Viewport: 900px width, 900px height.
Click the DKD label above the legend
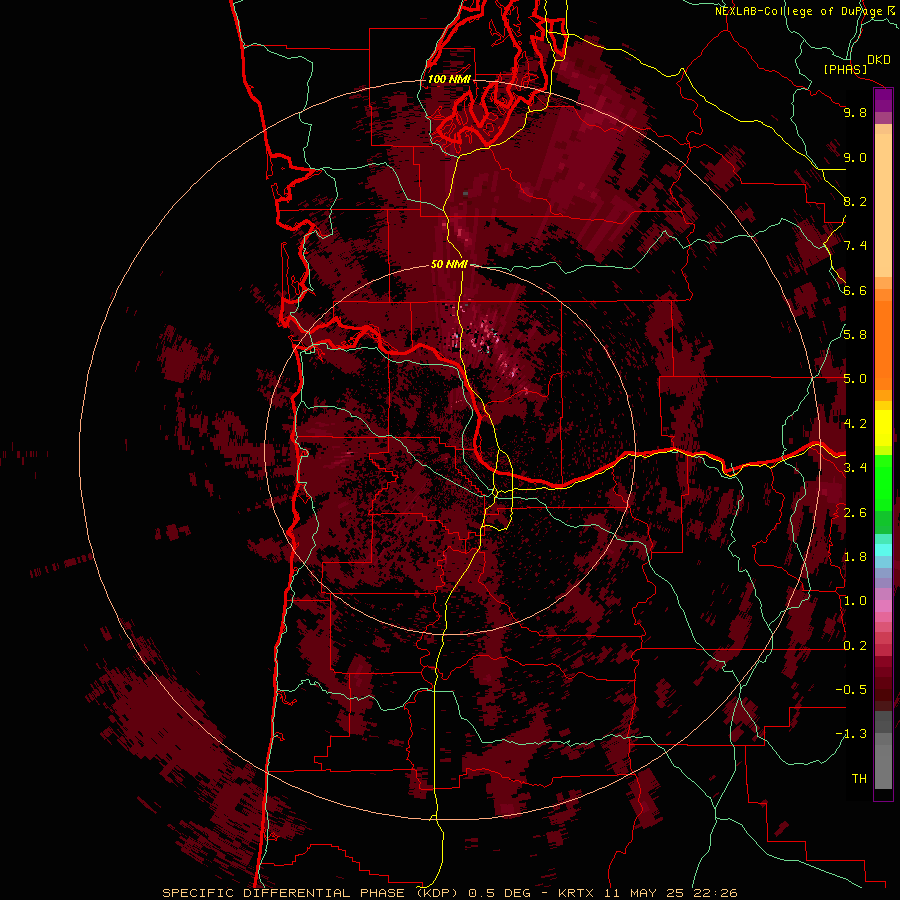click(879, 60)
